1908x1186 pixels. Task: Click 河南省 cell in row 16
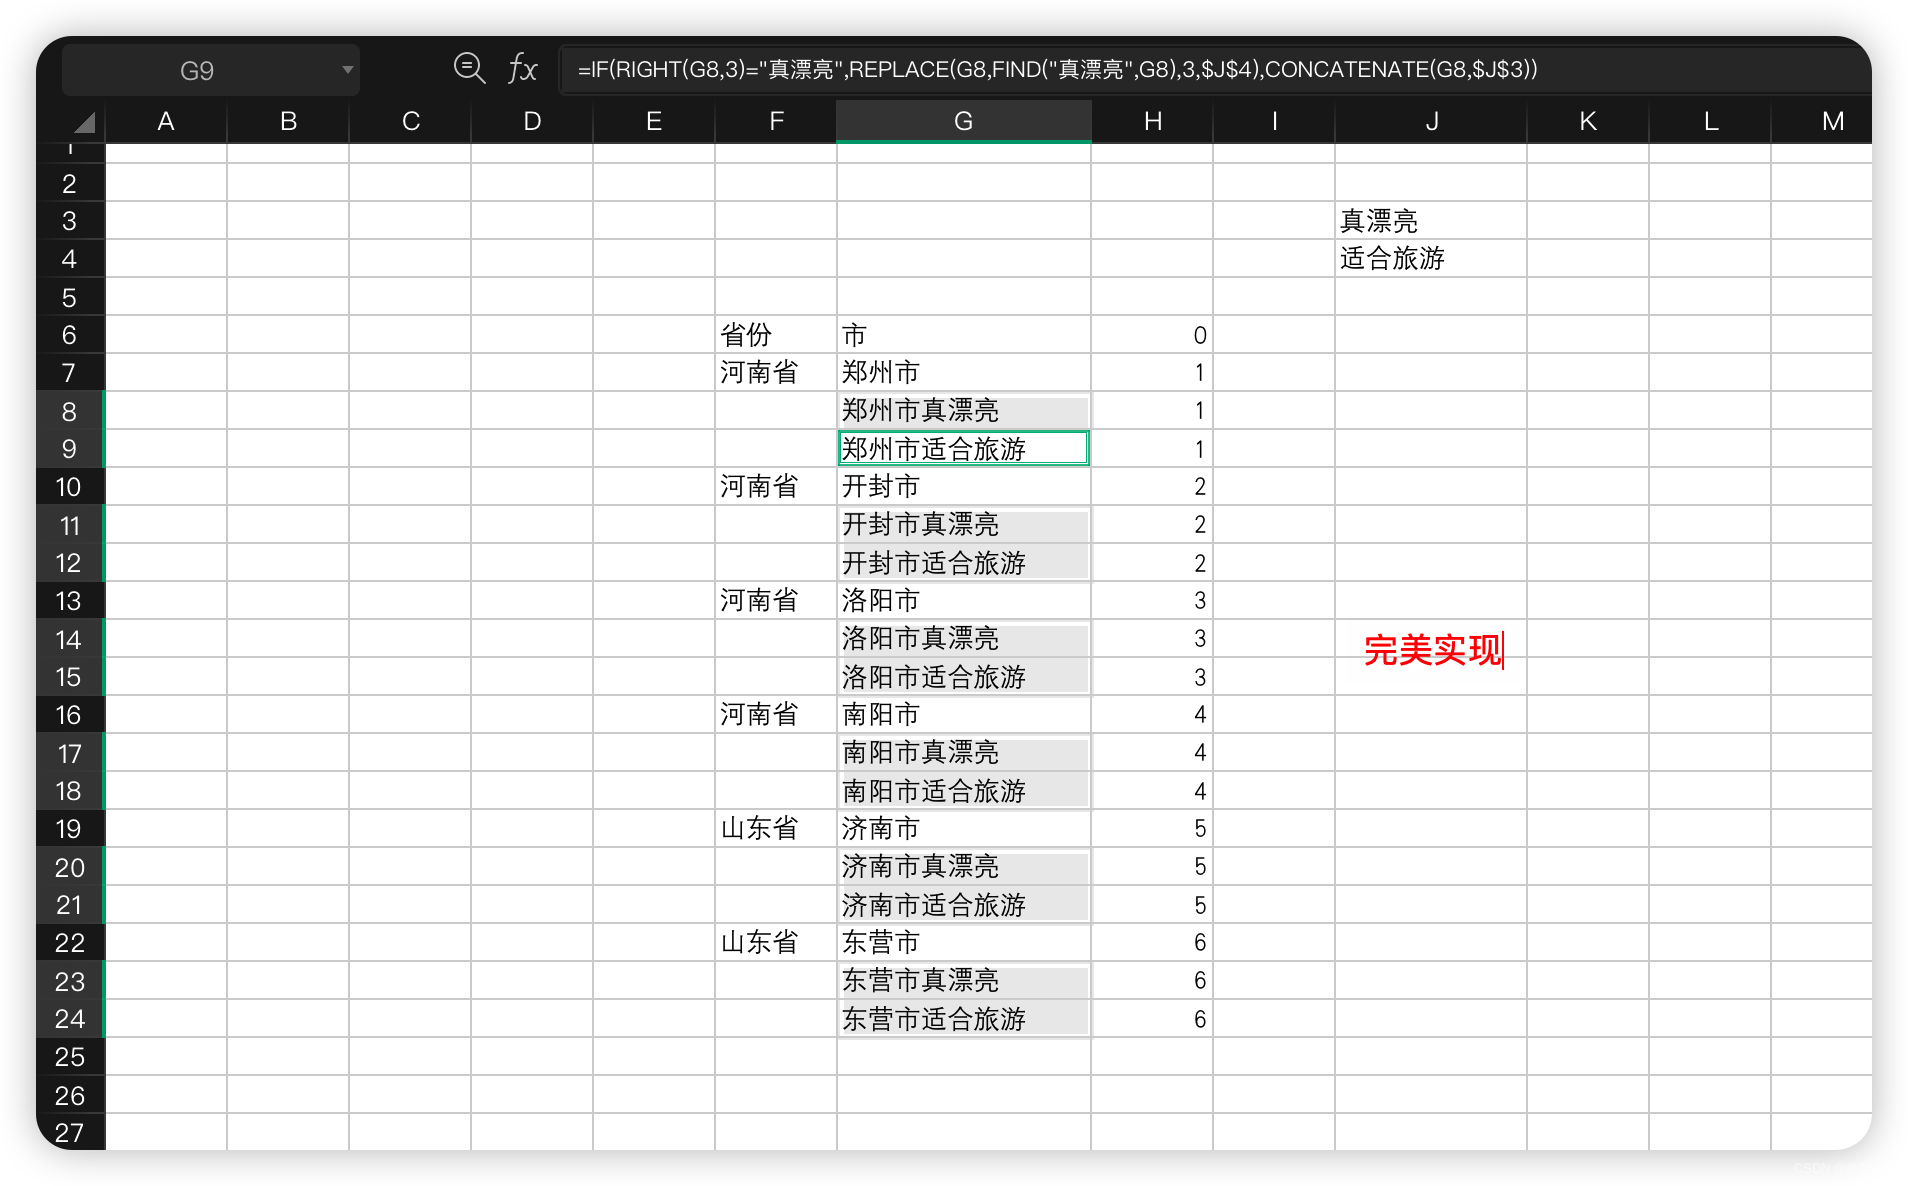776,715
